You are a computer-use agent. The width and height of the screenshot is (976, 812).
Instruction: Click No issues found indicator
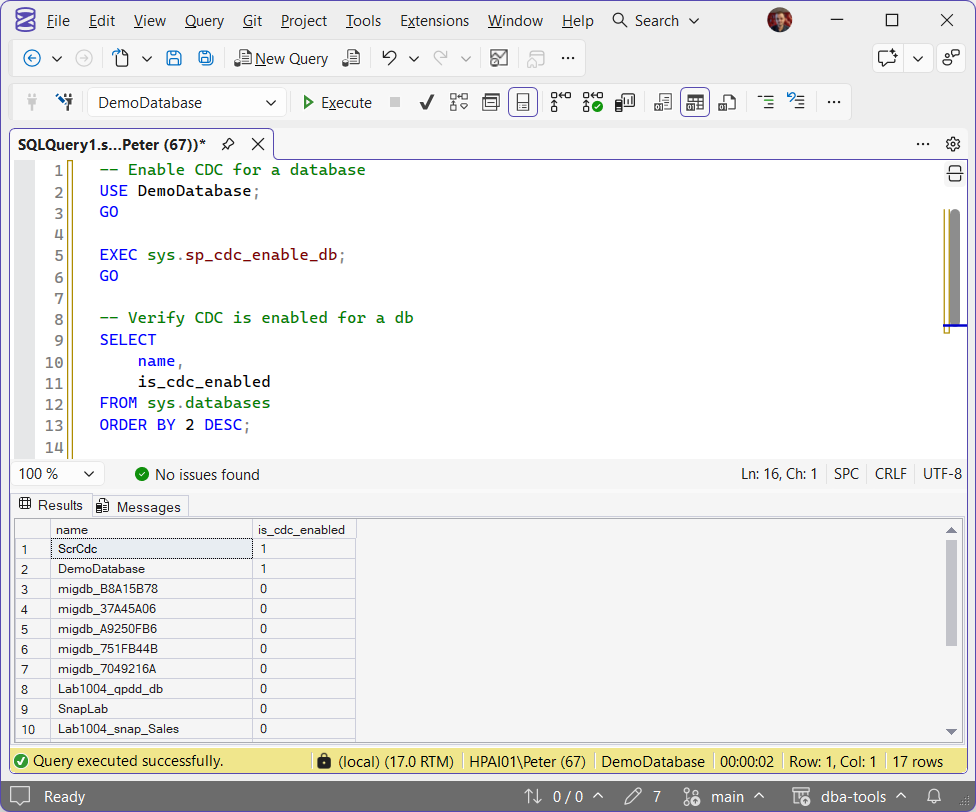pyautogui.click(x=197, y=475)
